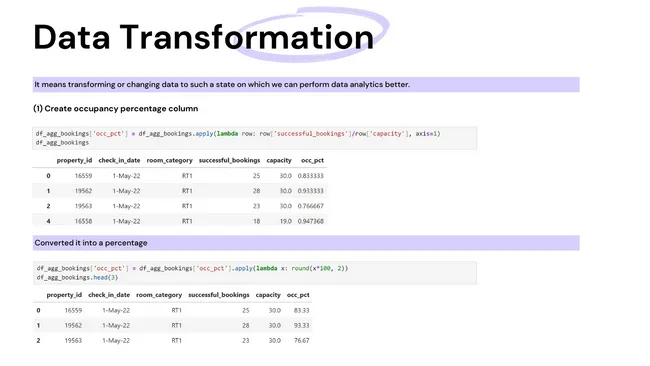The image size is (650, 366).
Task: Click the value 0.766667 in the first table
Action: (x=310, y=206)
